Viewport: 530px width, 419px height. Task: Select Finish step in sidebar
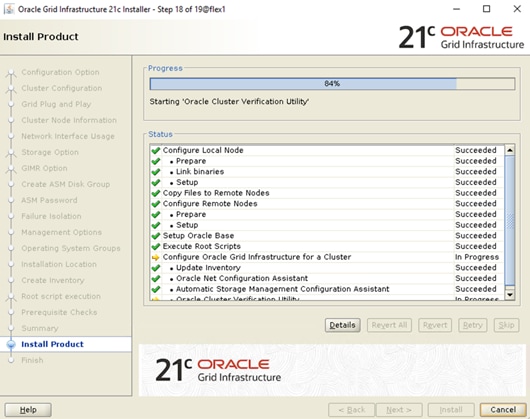pos(32,360)
